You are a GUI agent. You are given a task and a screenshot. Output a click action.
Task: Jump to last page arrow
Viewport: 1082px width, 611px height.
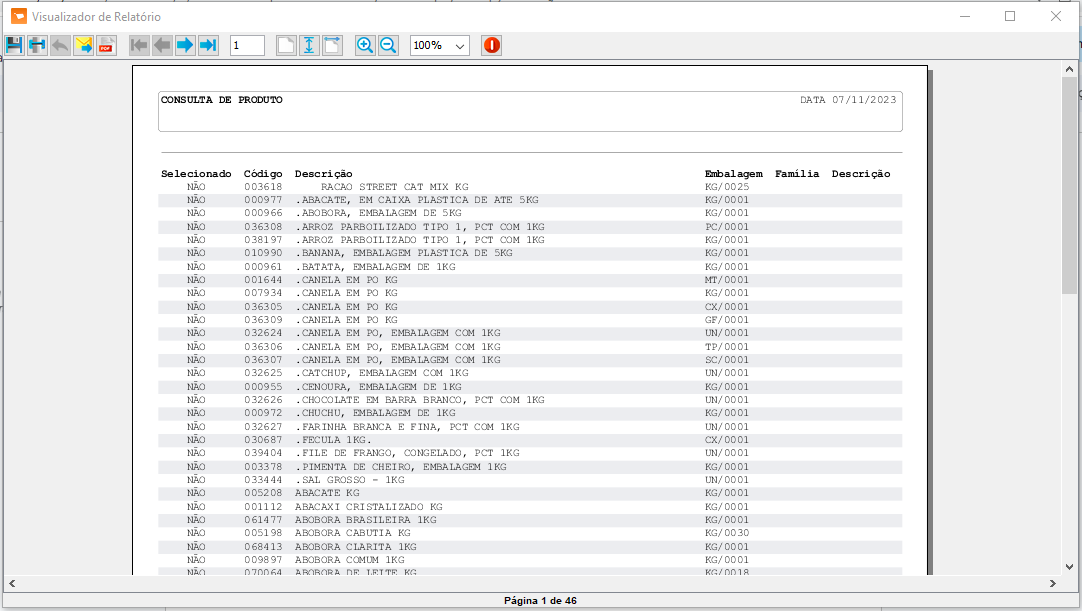tap(208, 45)
